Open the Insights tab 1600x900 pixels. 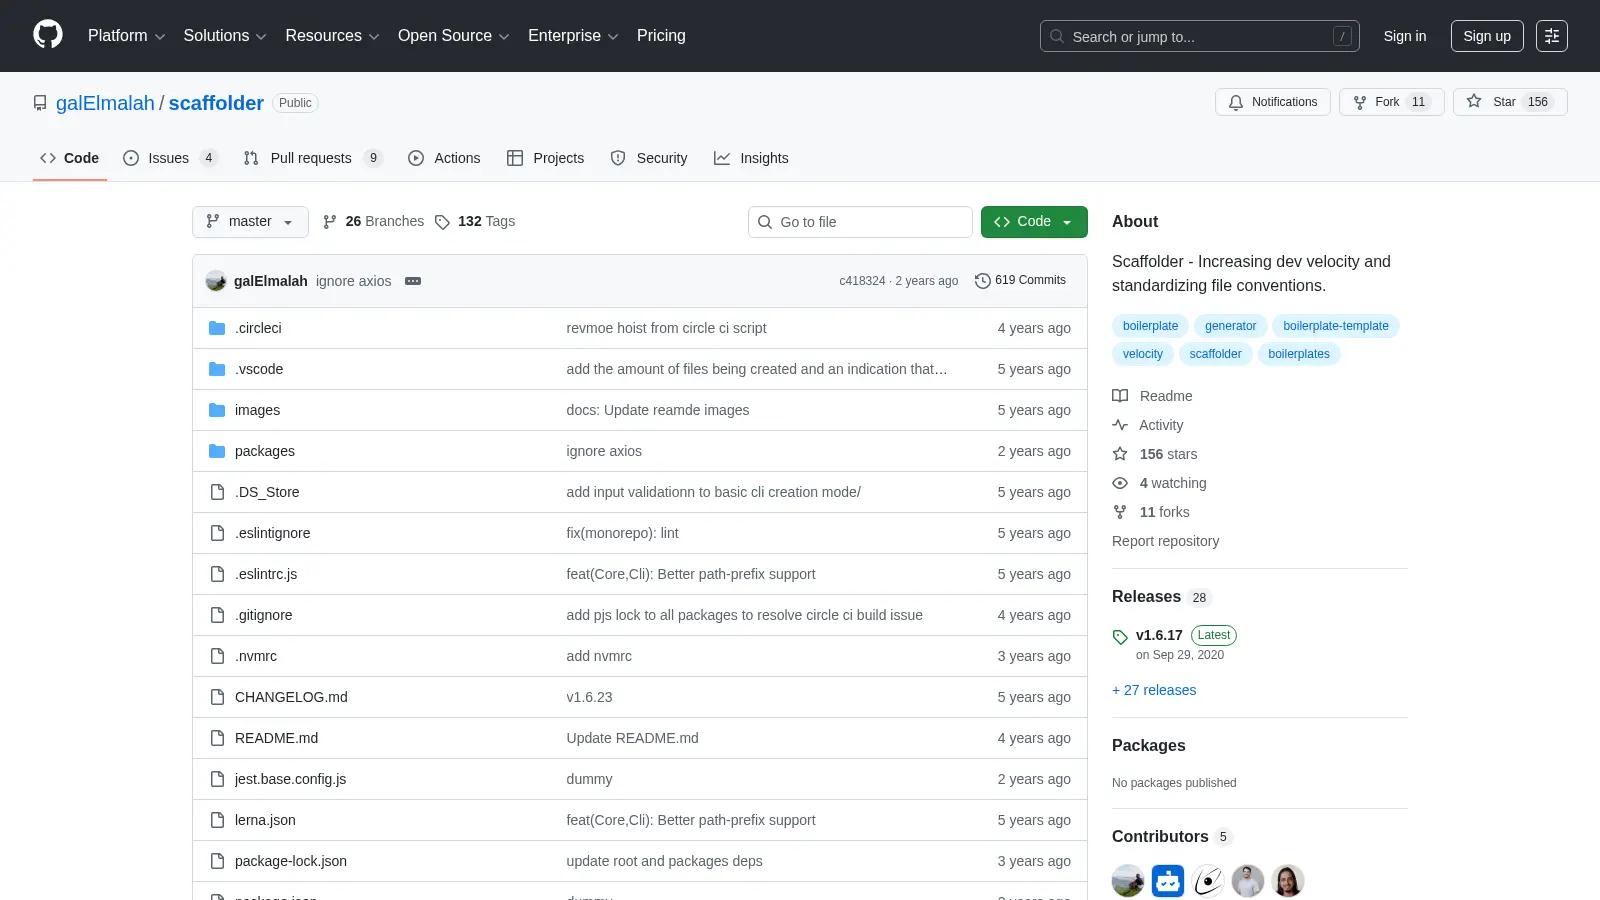tap(751, 158)
